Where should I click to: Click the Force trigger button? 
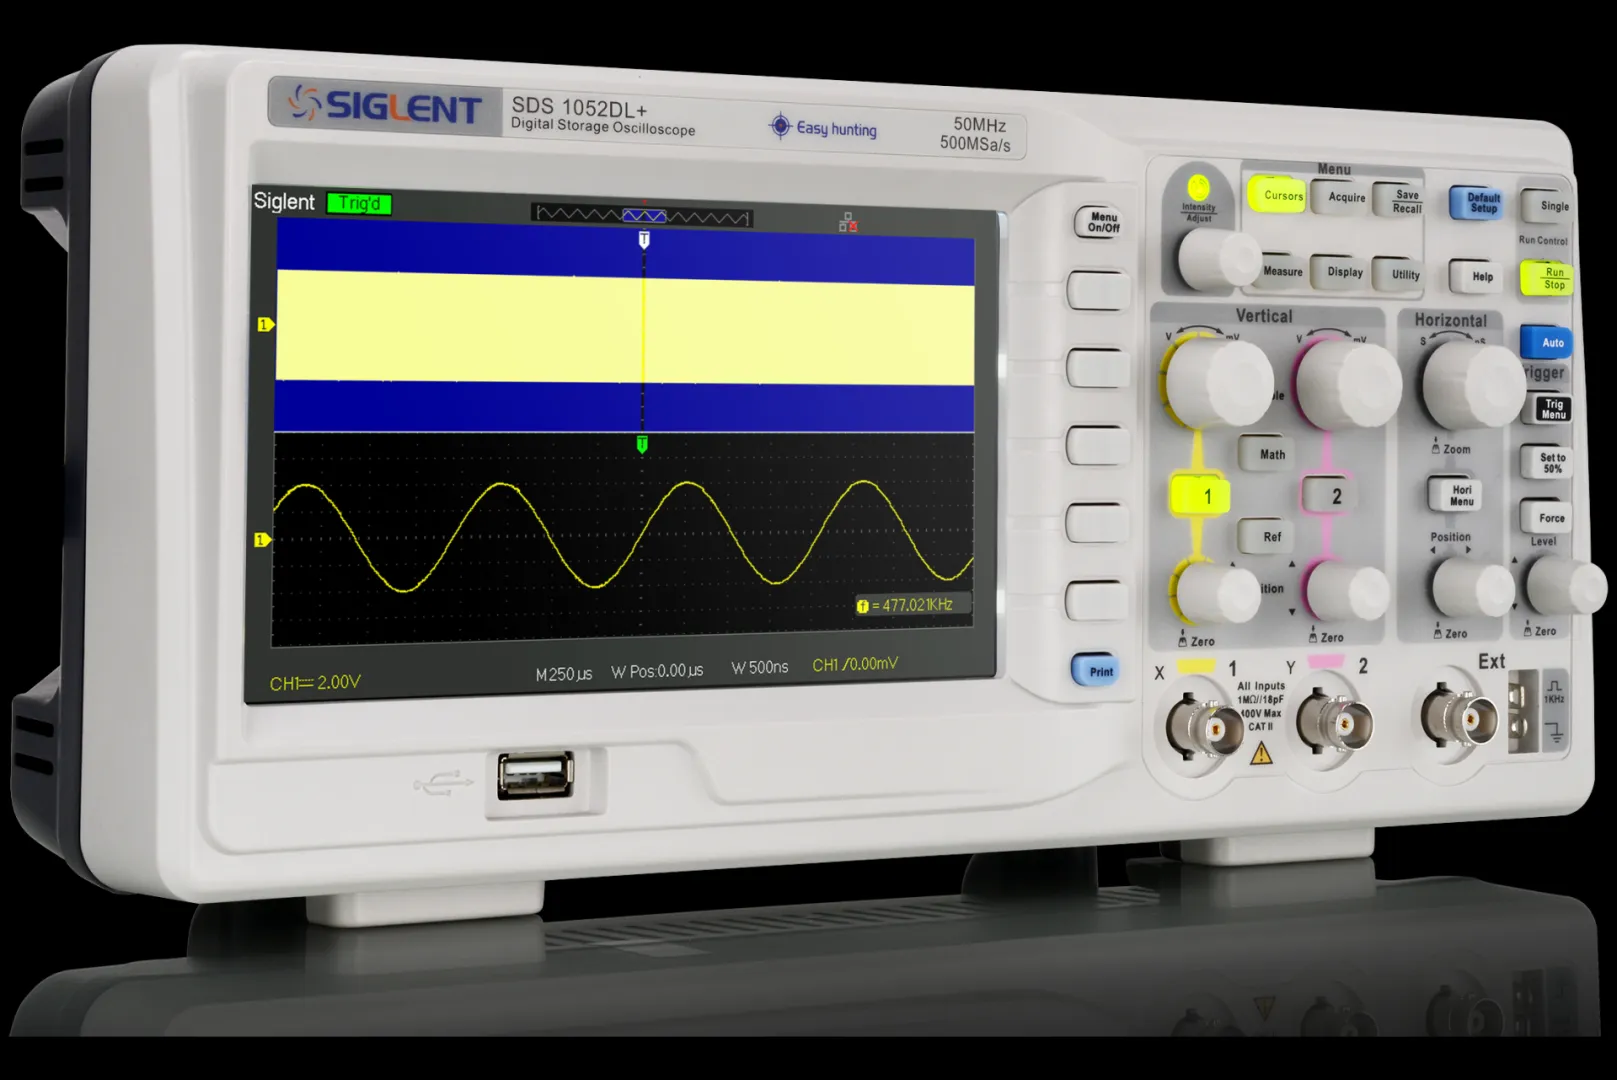click(1547, 517)
